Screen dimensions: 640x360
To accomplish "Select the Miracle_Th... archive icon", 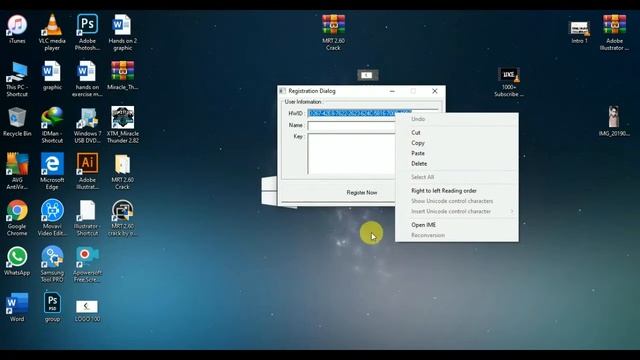I will [x=122, y=72].
